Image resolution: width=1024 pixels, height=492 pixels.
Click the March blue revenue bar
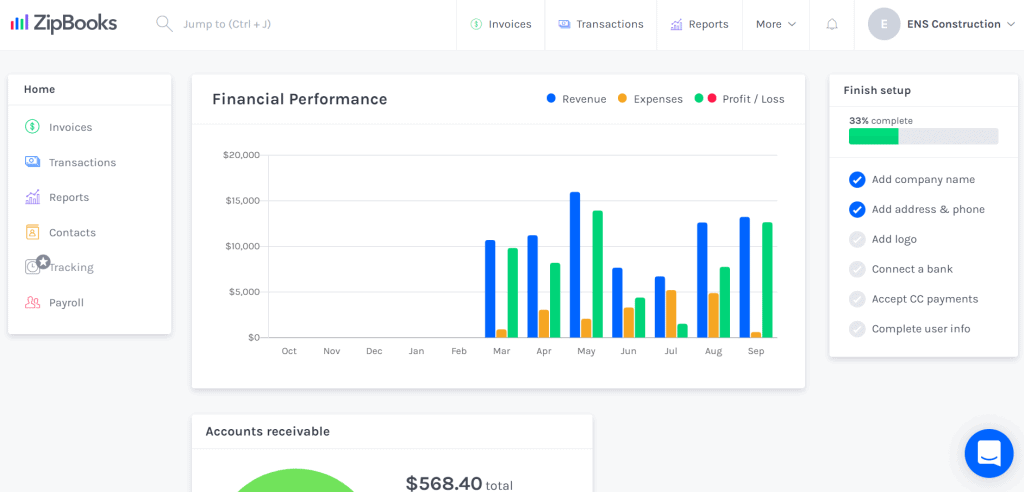click(490, 289)
